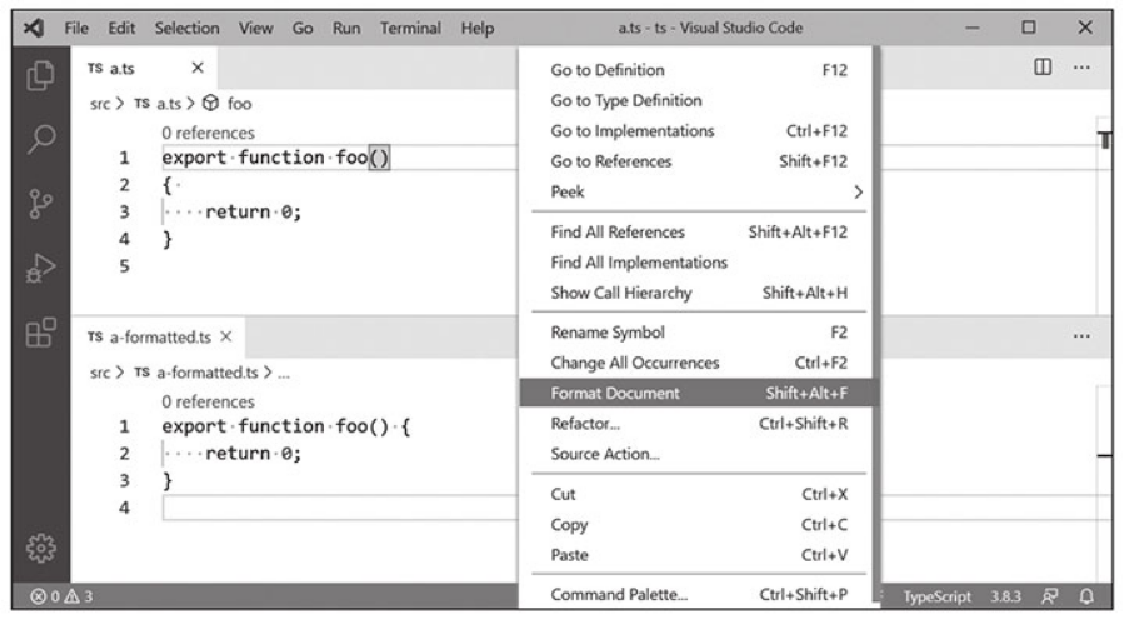Expand the Peek submenu

tap(698, 192)
